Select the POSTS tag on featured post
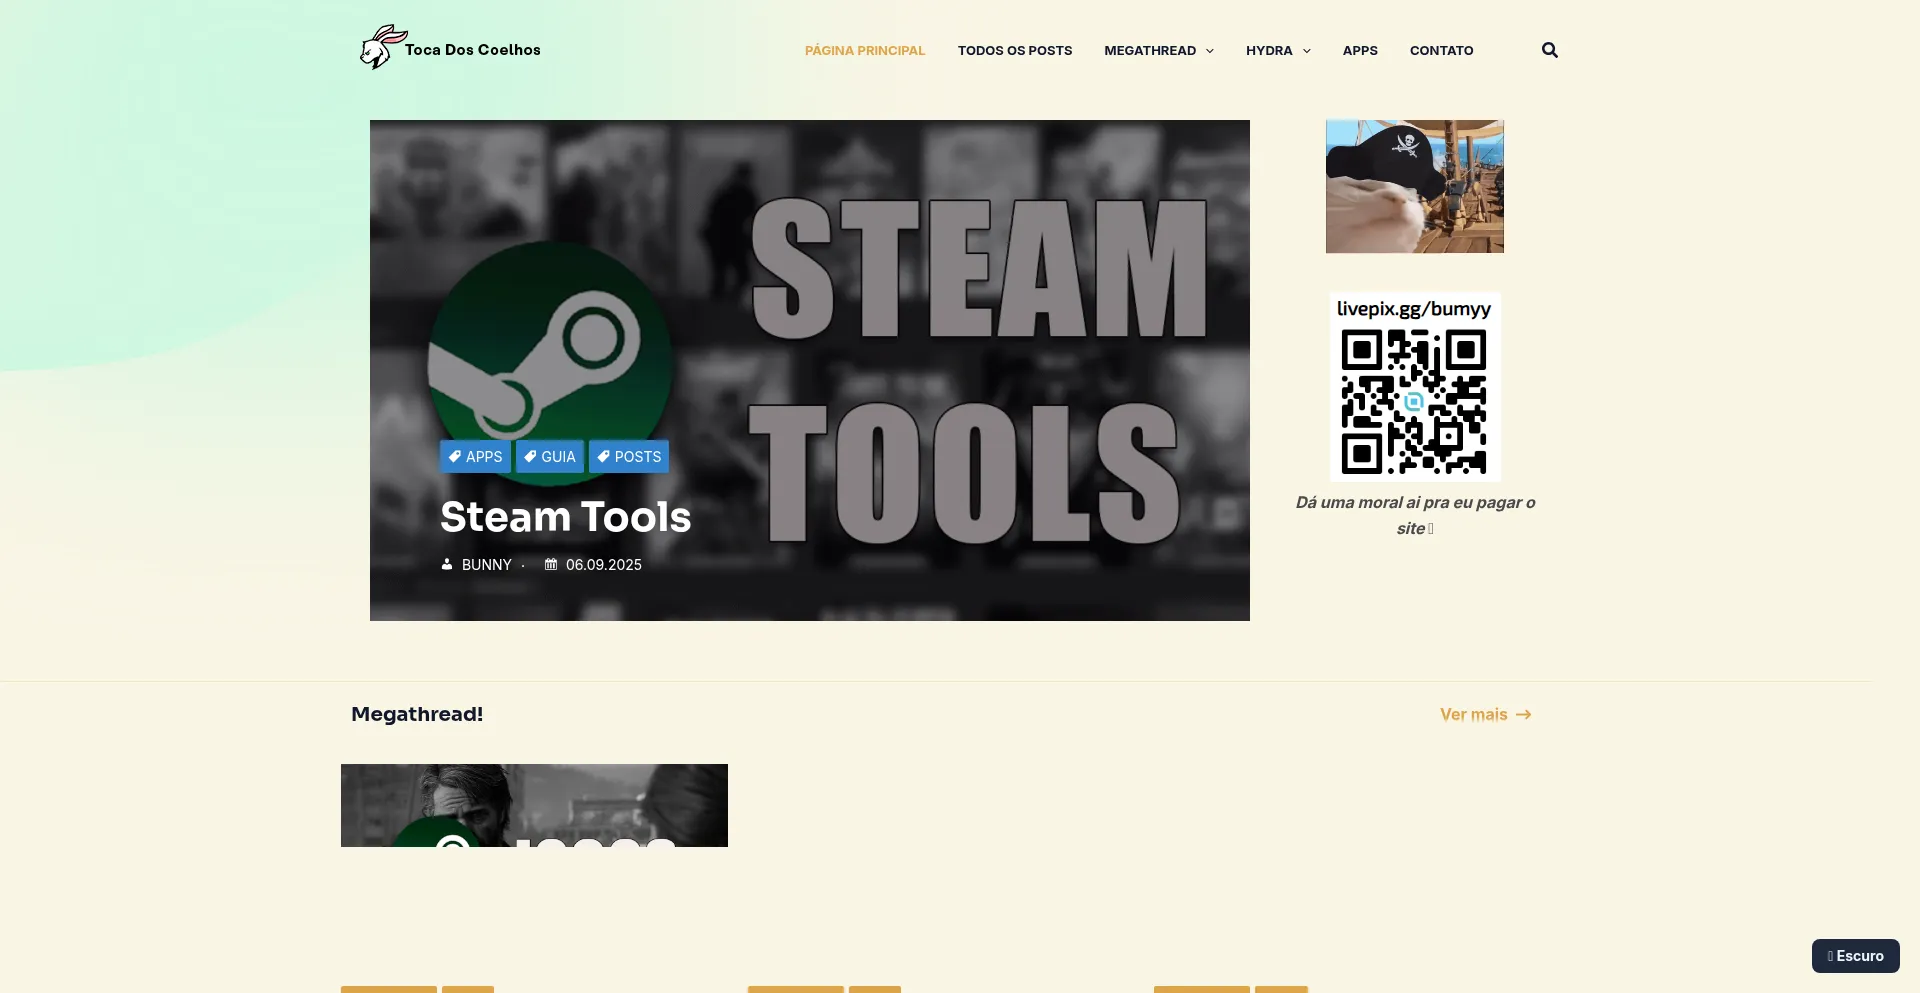 pos(629,457)
